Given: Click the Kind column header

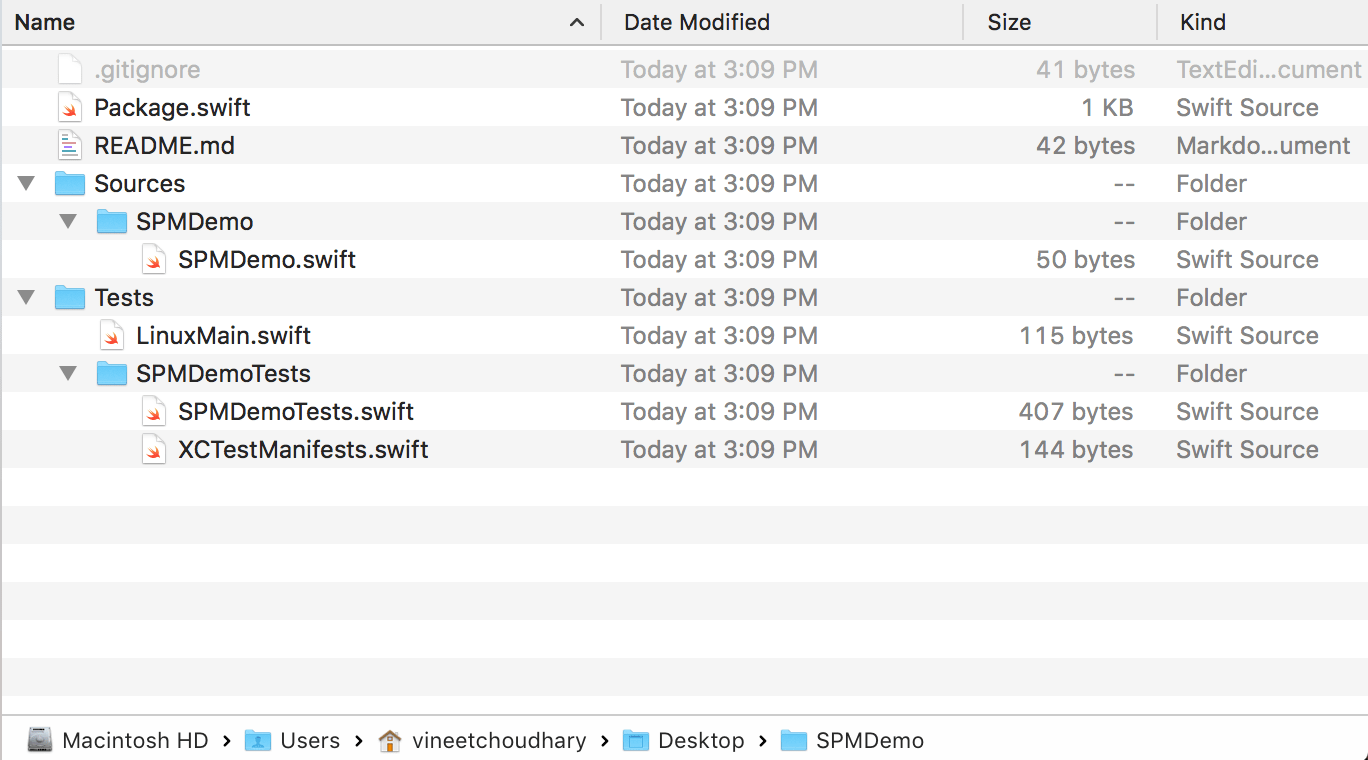Looking at the screenshot, I should [1202, 22].
